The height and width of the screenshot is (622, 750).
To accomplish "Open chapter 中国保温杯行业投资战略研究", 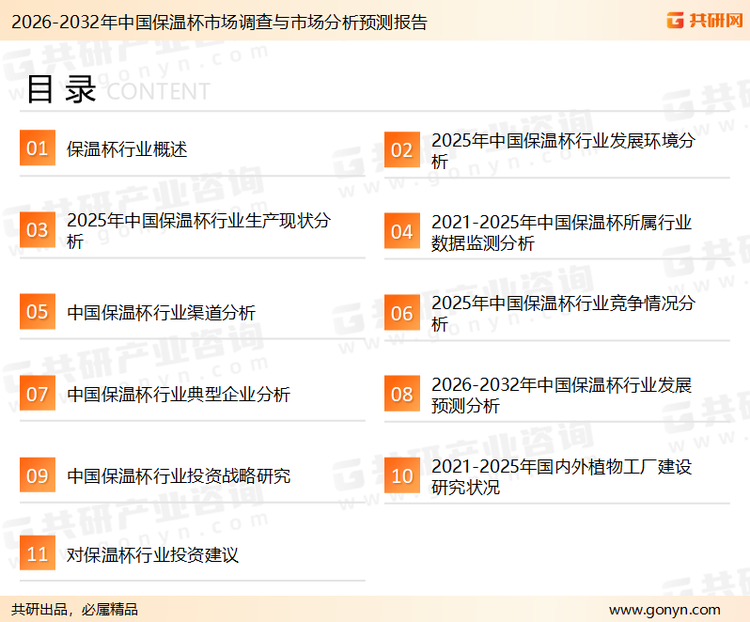I will coord(178,476).
